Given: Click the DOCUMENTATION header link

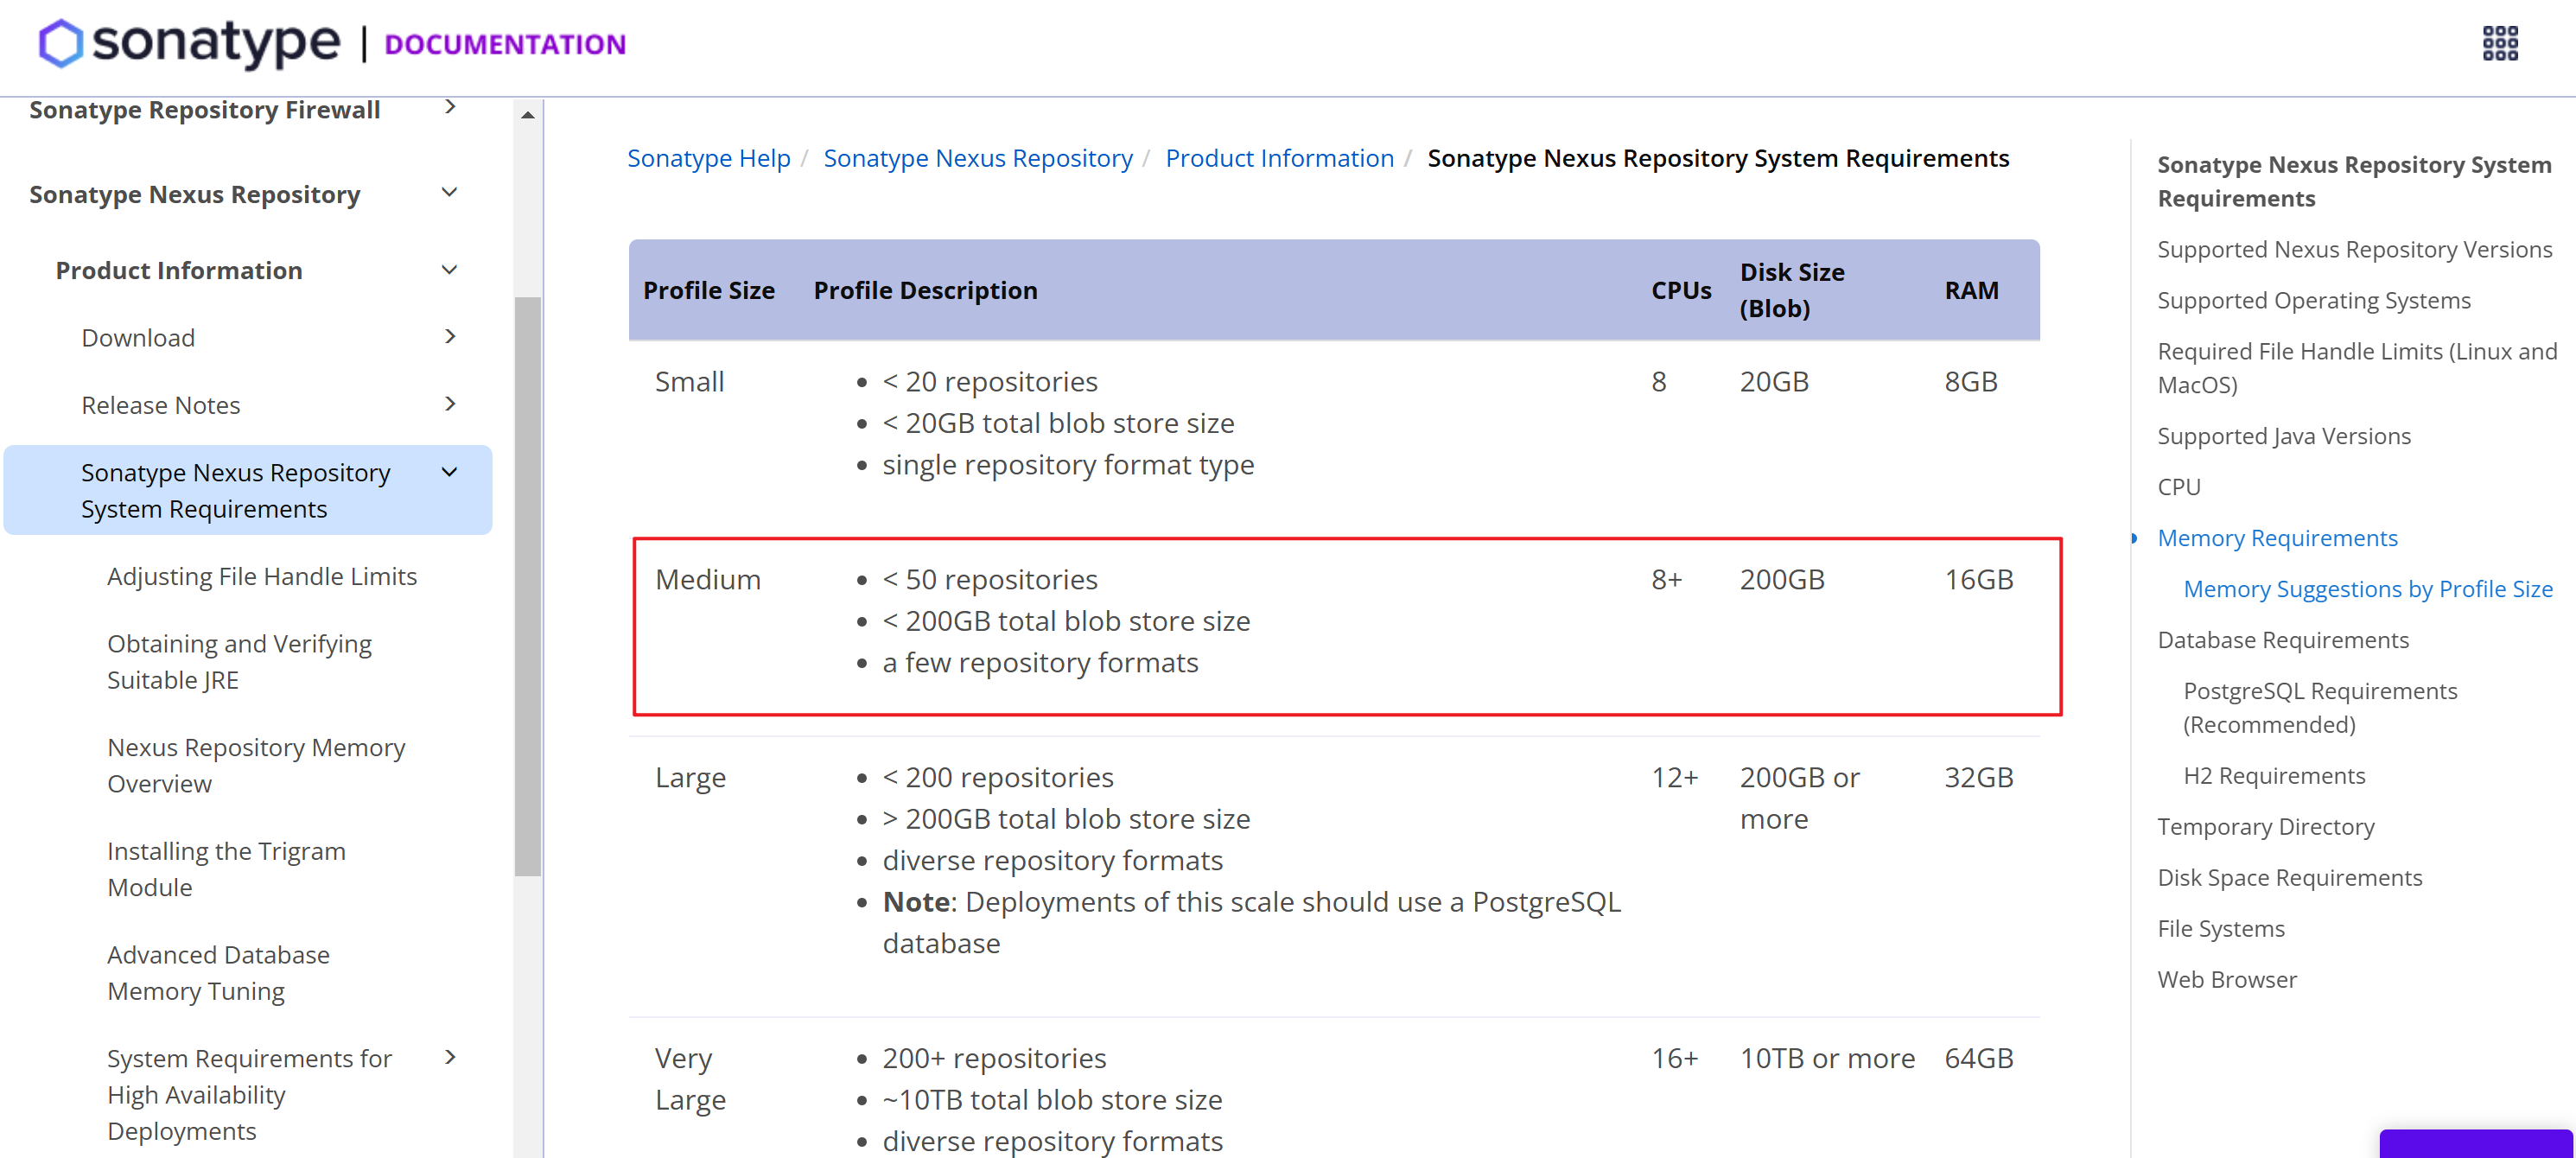Looking at the screenshot, I should [x=505, y=44].
